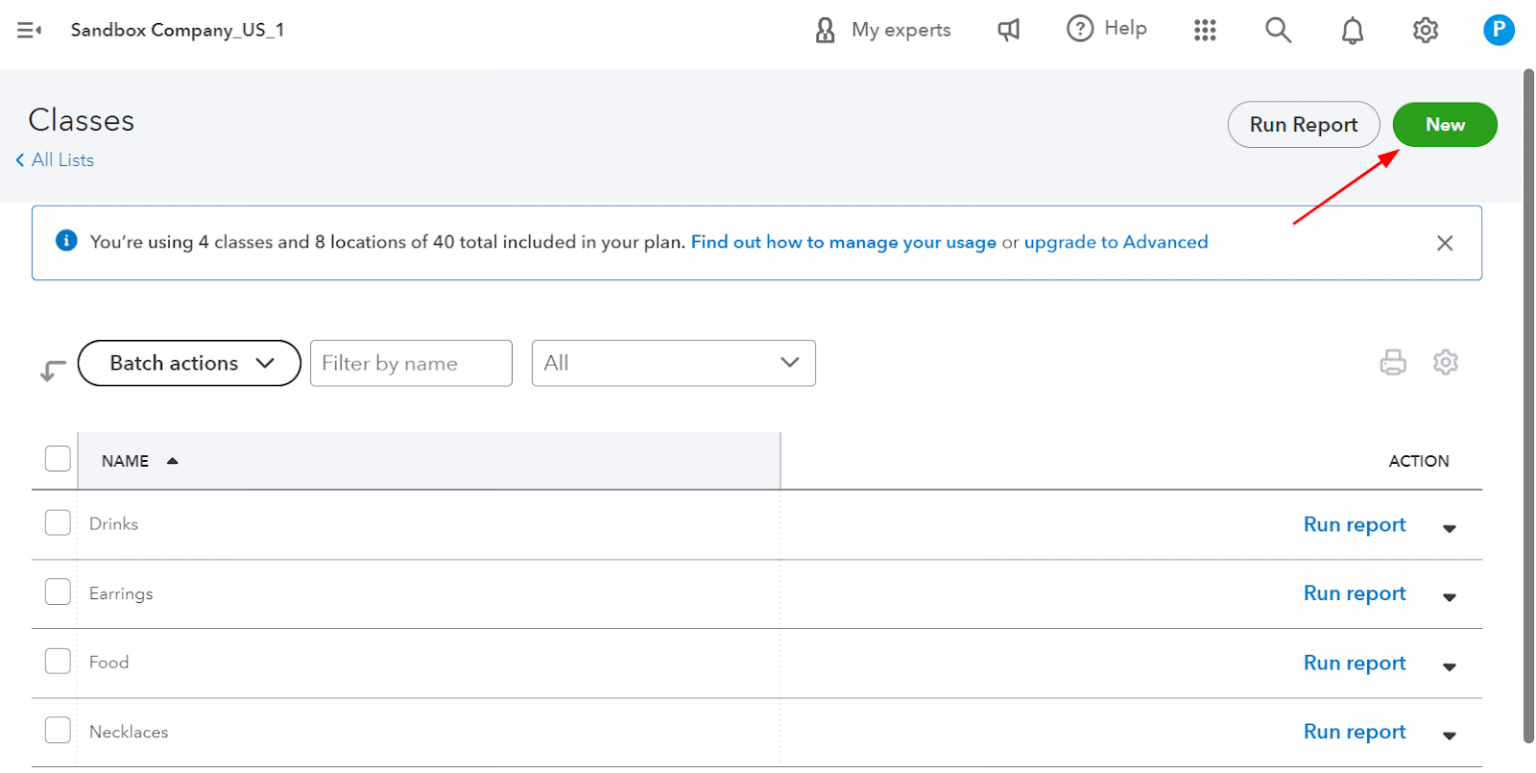Open the apps grid

click(1205, 30)
